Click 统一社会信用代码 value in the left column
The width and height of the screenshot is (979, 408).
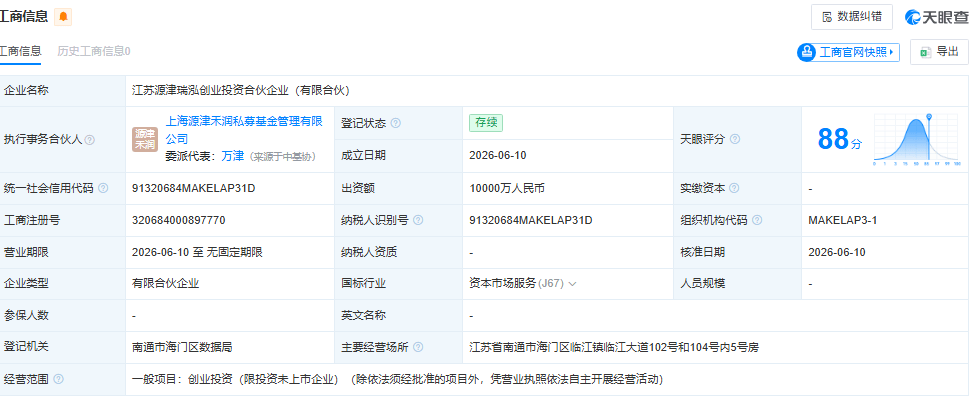[194, 188]
